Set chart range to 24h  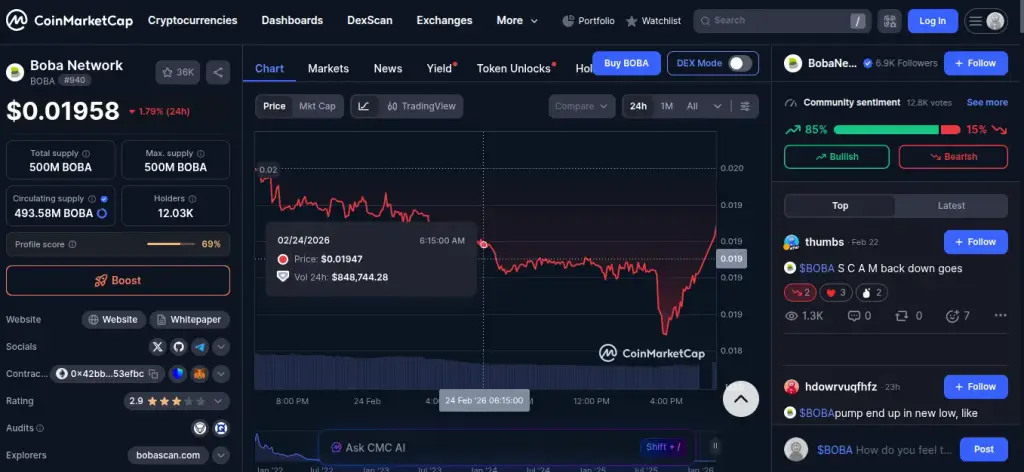pyautogui.click(x=638, y=106)
